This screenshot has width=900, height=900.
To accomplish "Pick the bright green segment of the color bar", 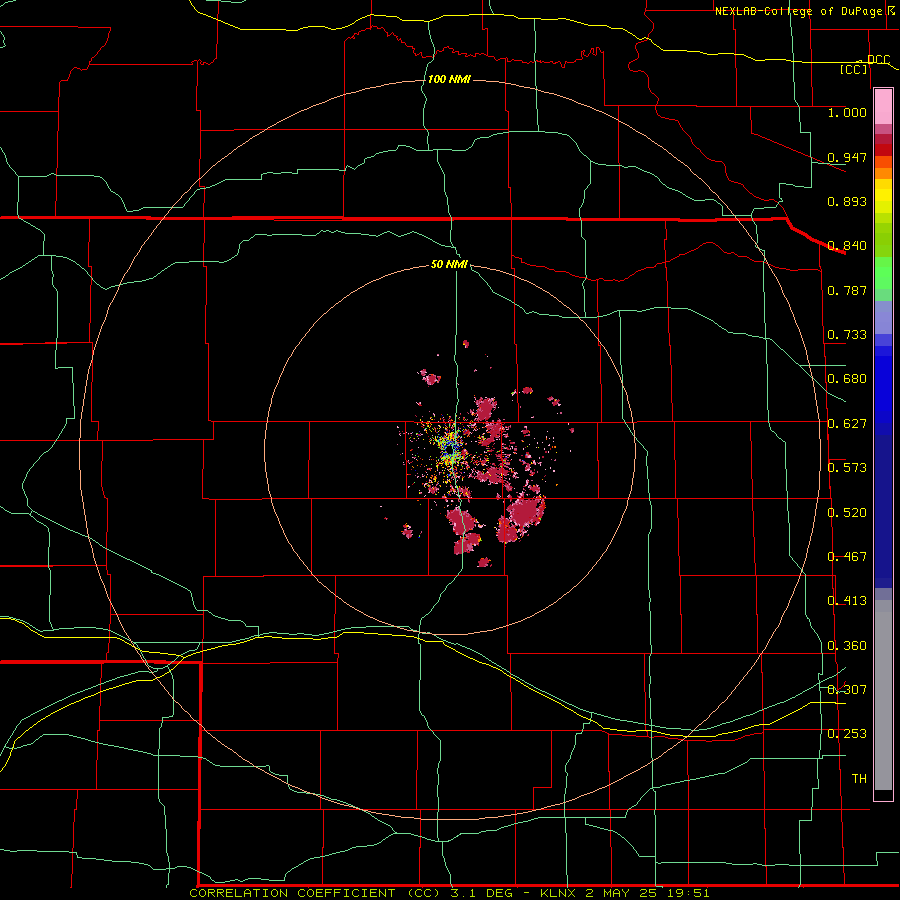I will tap(883, 273).
